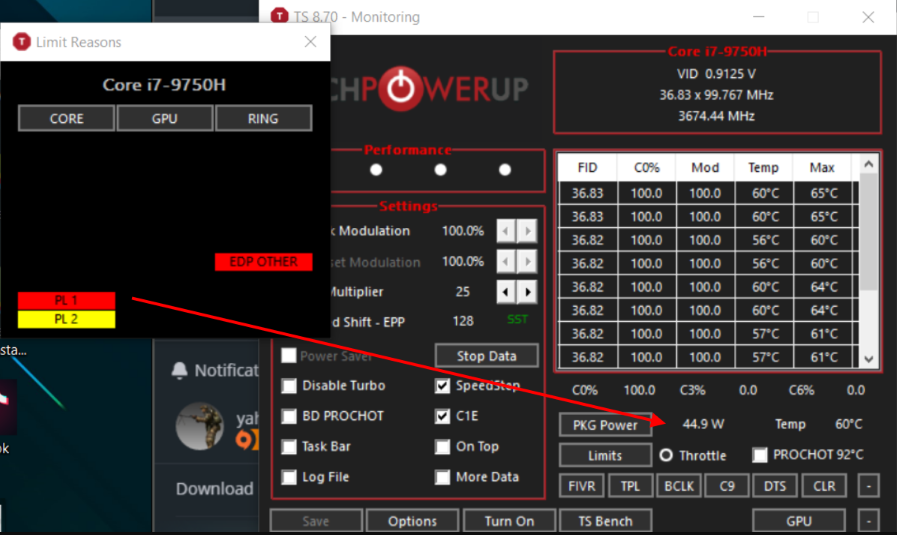897x535 pixels.
Task: Click the red power logo in TechPowerUp banner
Action: point(400,89)
